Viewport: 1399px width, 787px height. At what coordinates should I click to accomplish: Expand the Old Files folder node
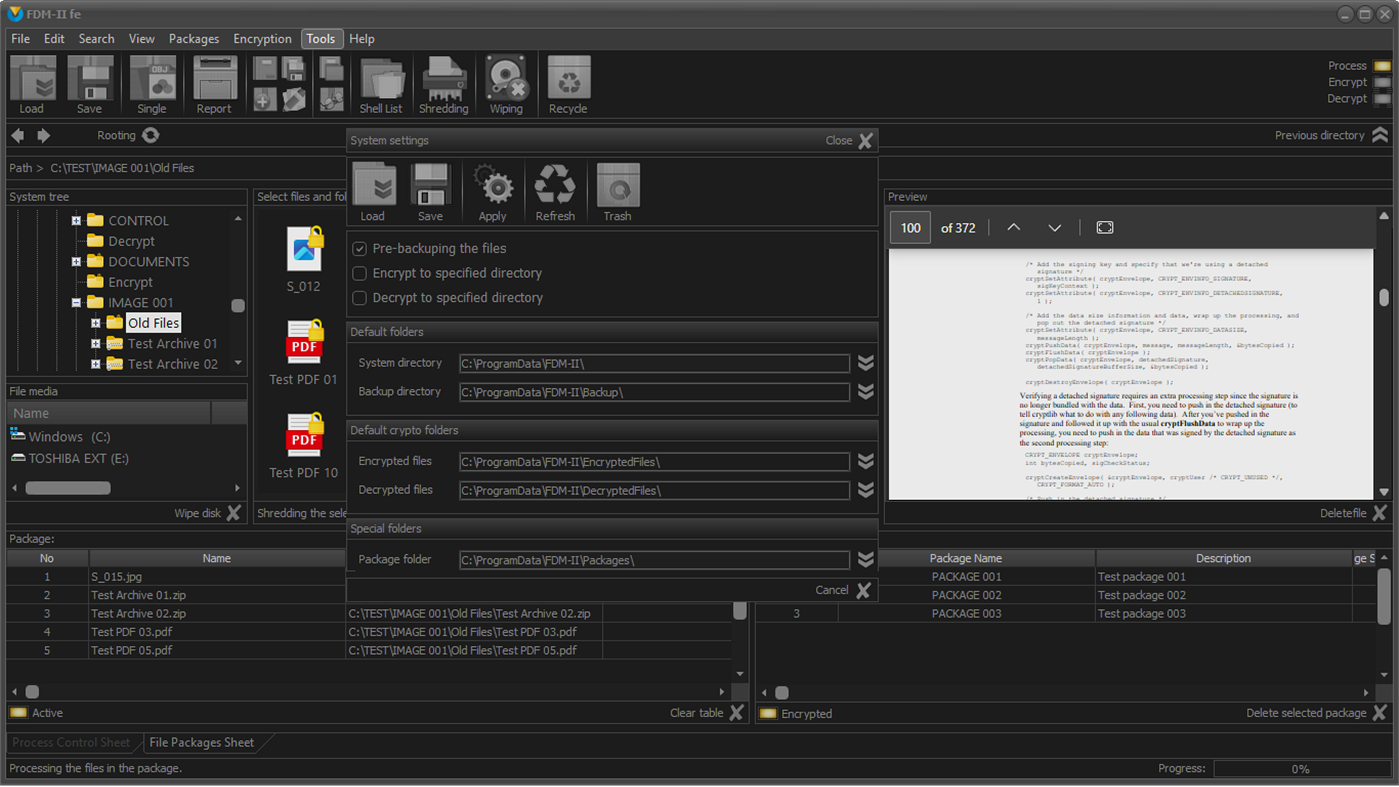96,323
